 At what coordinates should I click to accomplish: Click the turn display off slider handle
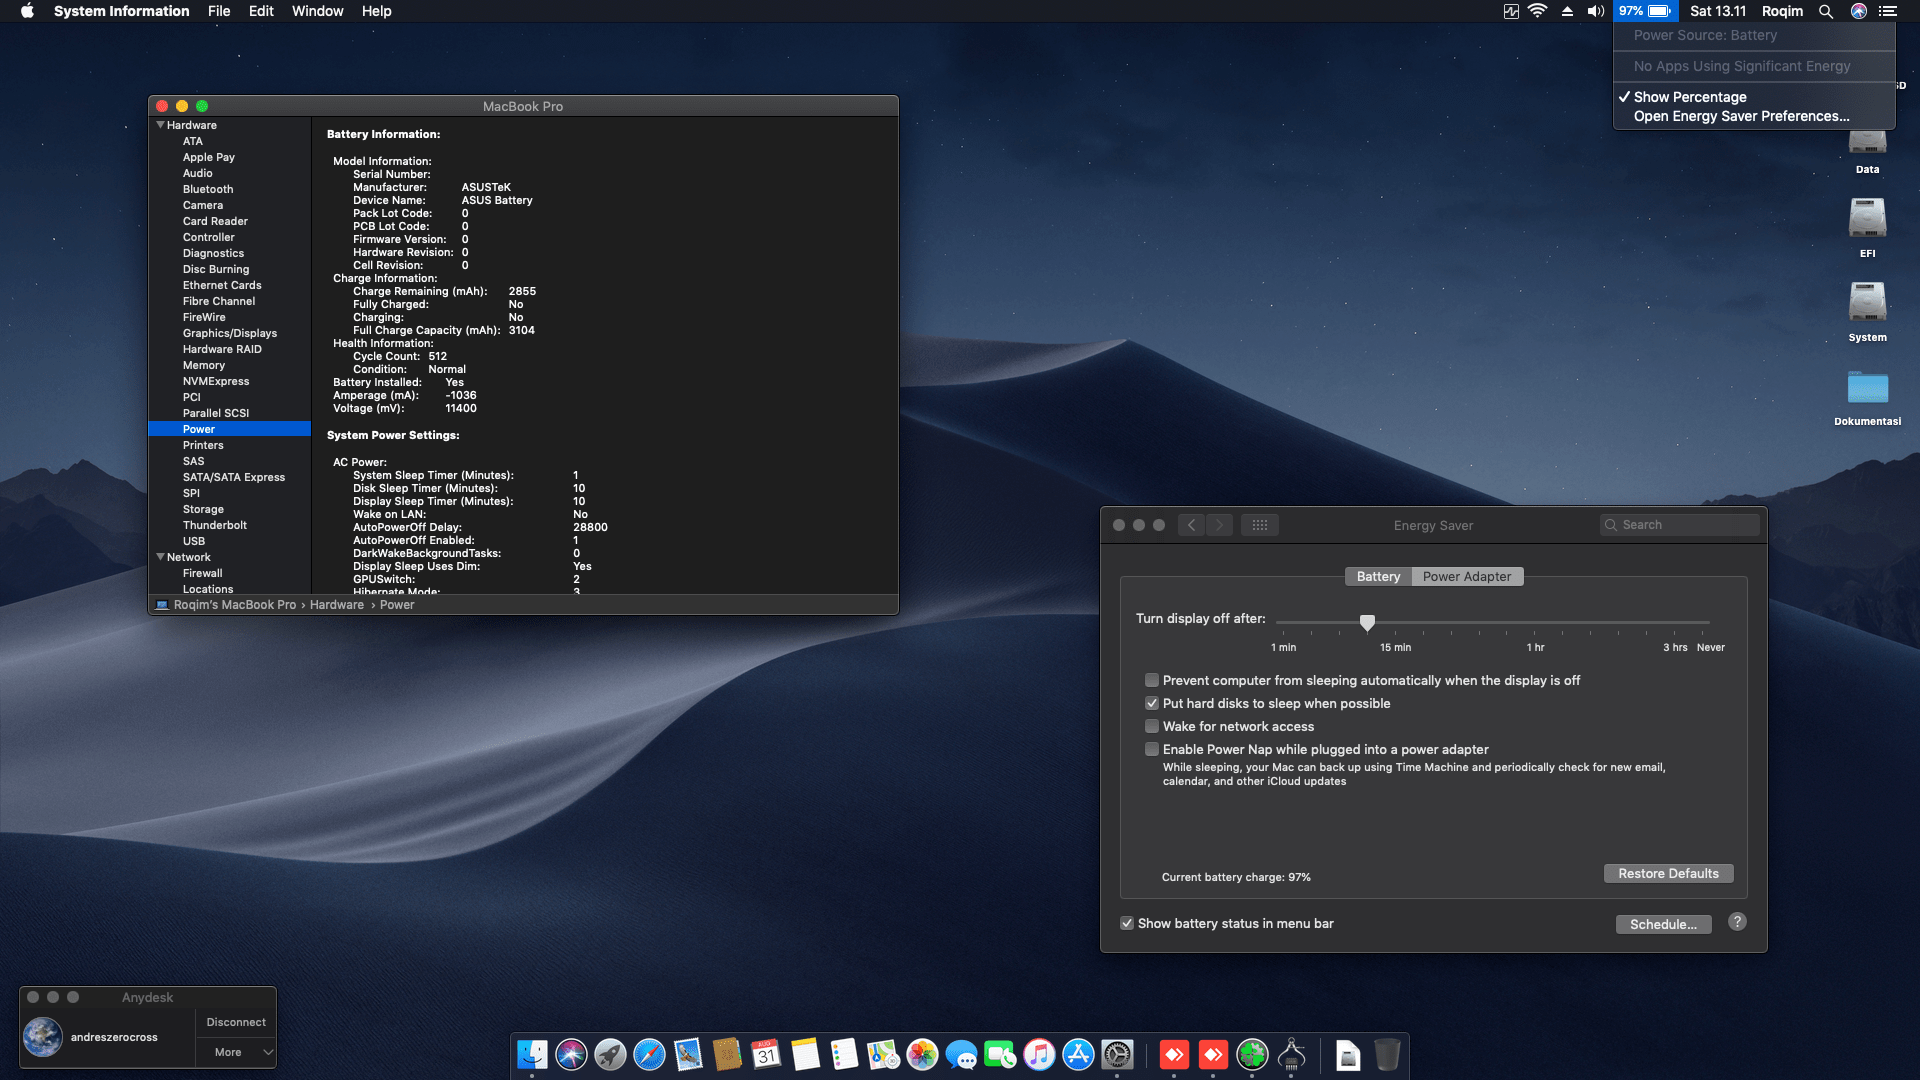[x=1367, y=622]
